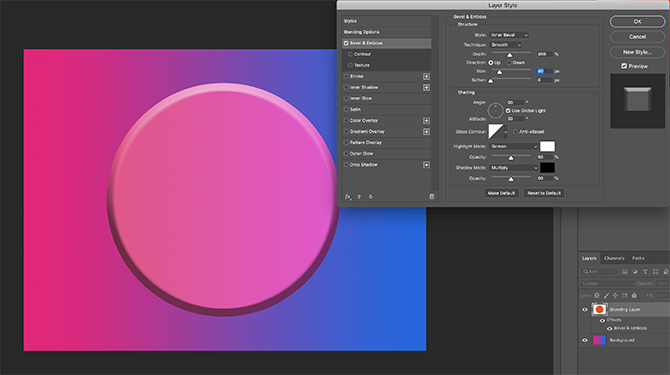Click the black Shadow color swatch
Image resolution: width=670 pixels, height=375 pixels.
pyautogui.click(x=547, y=168)
